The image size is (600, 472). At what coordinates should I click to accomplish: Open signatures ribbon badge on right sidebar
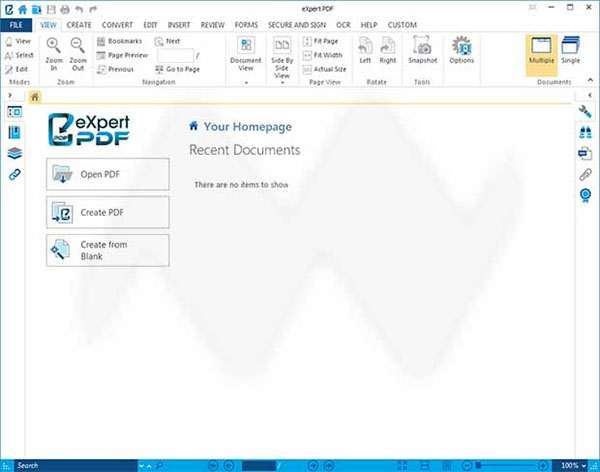(x=585, y=196)
